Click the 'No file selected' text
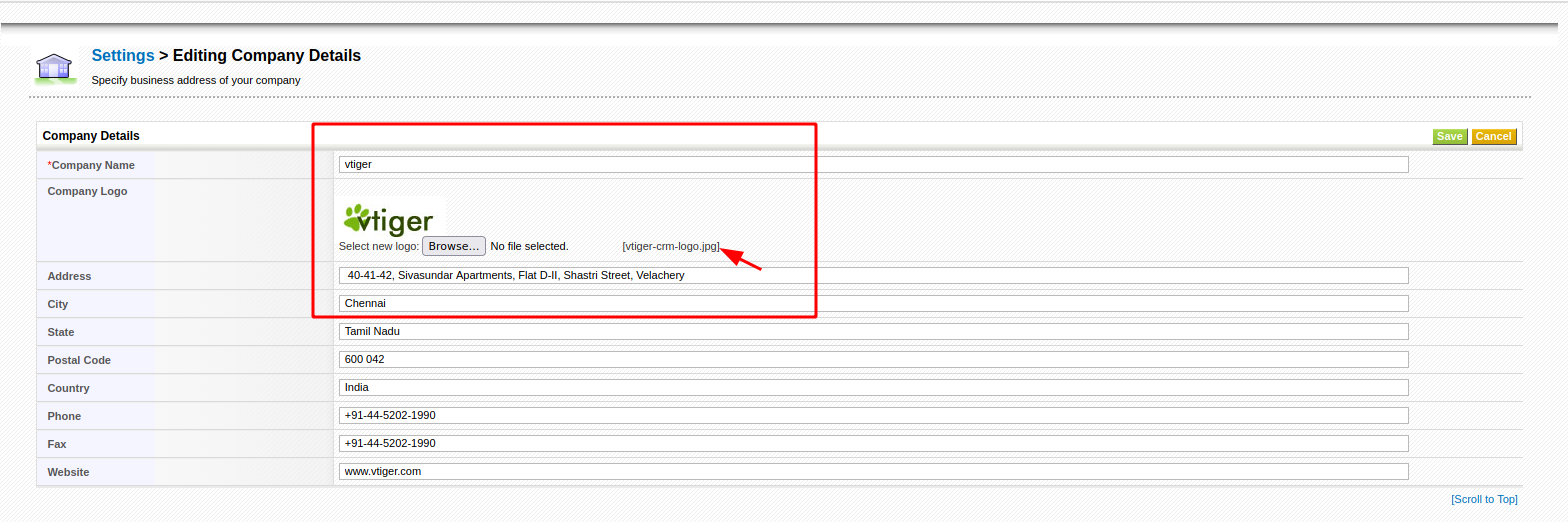1568x522 pixels. pos(529,246)
